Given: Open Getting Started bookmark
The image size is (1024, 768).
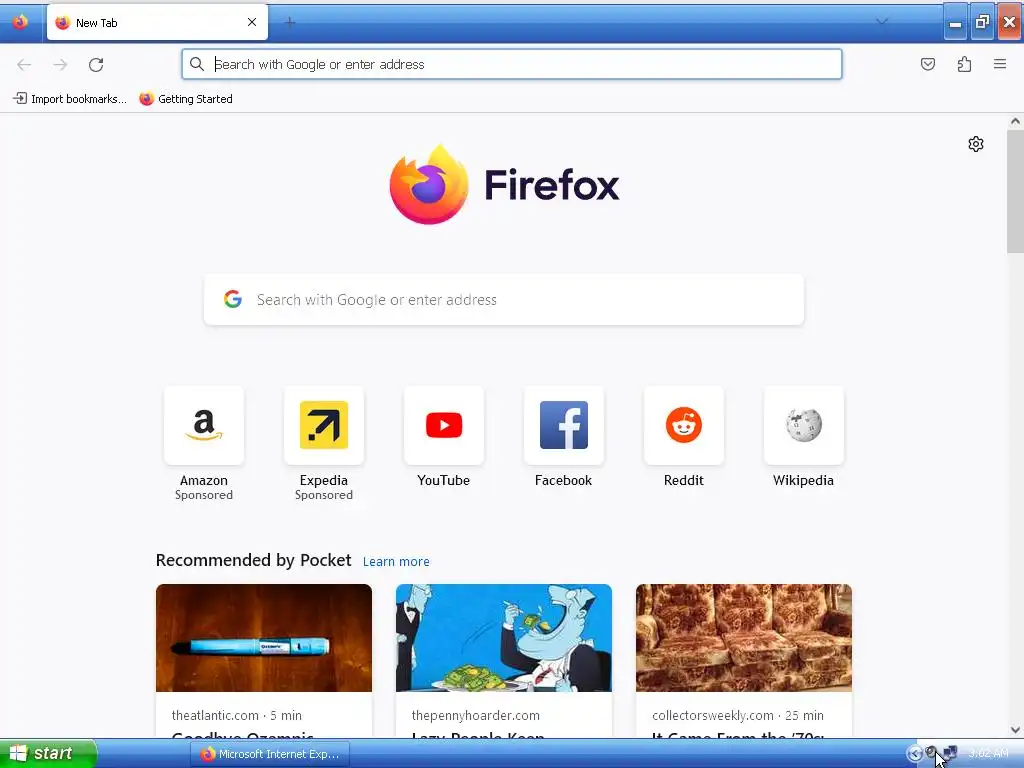Looking at the screenshot, I should (x=186, y=99).
